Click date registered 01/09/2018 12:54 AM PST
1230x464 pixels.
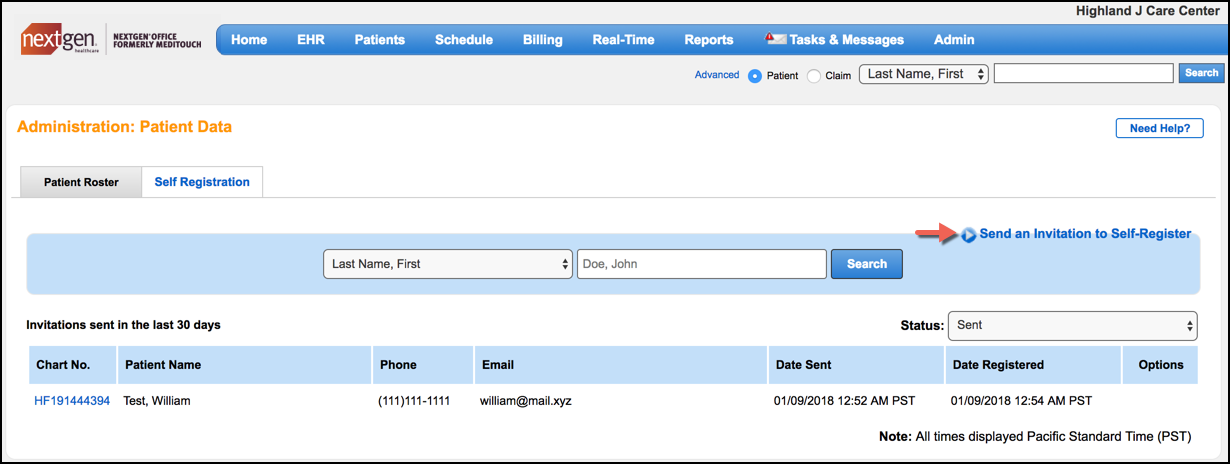tap(1022, 401)
